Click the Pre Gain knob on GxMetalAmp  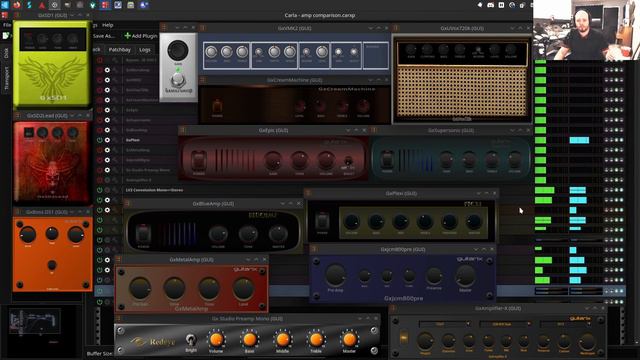tap(140, 287)
